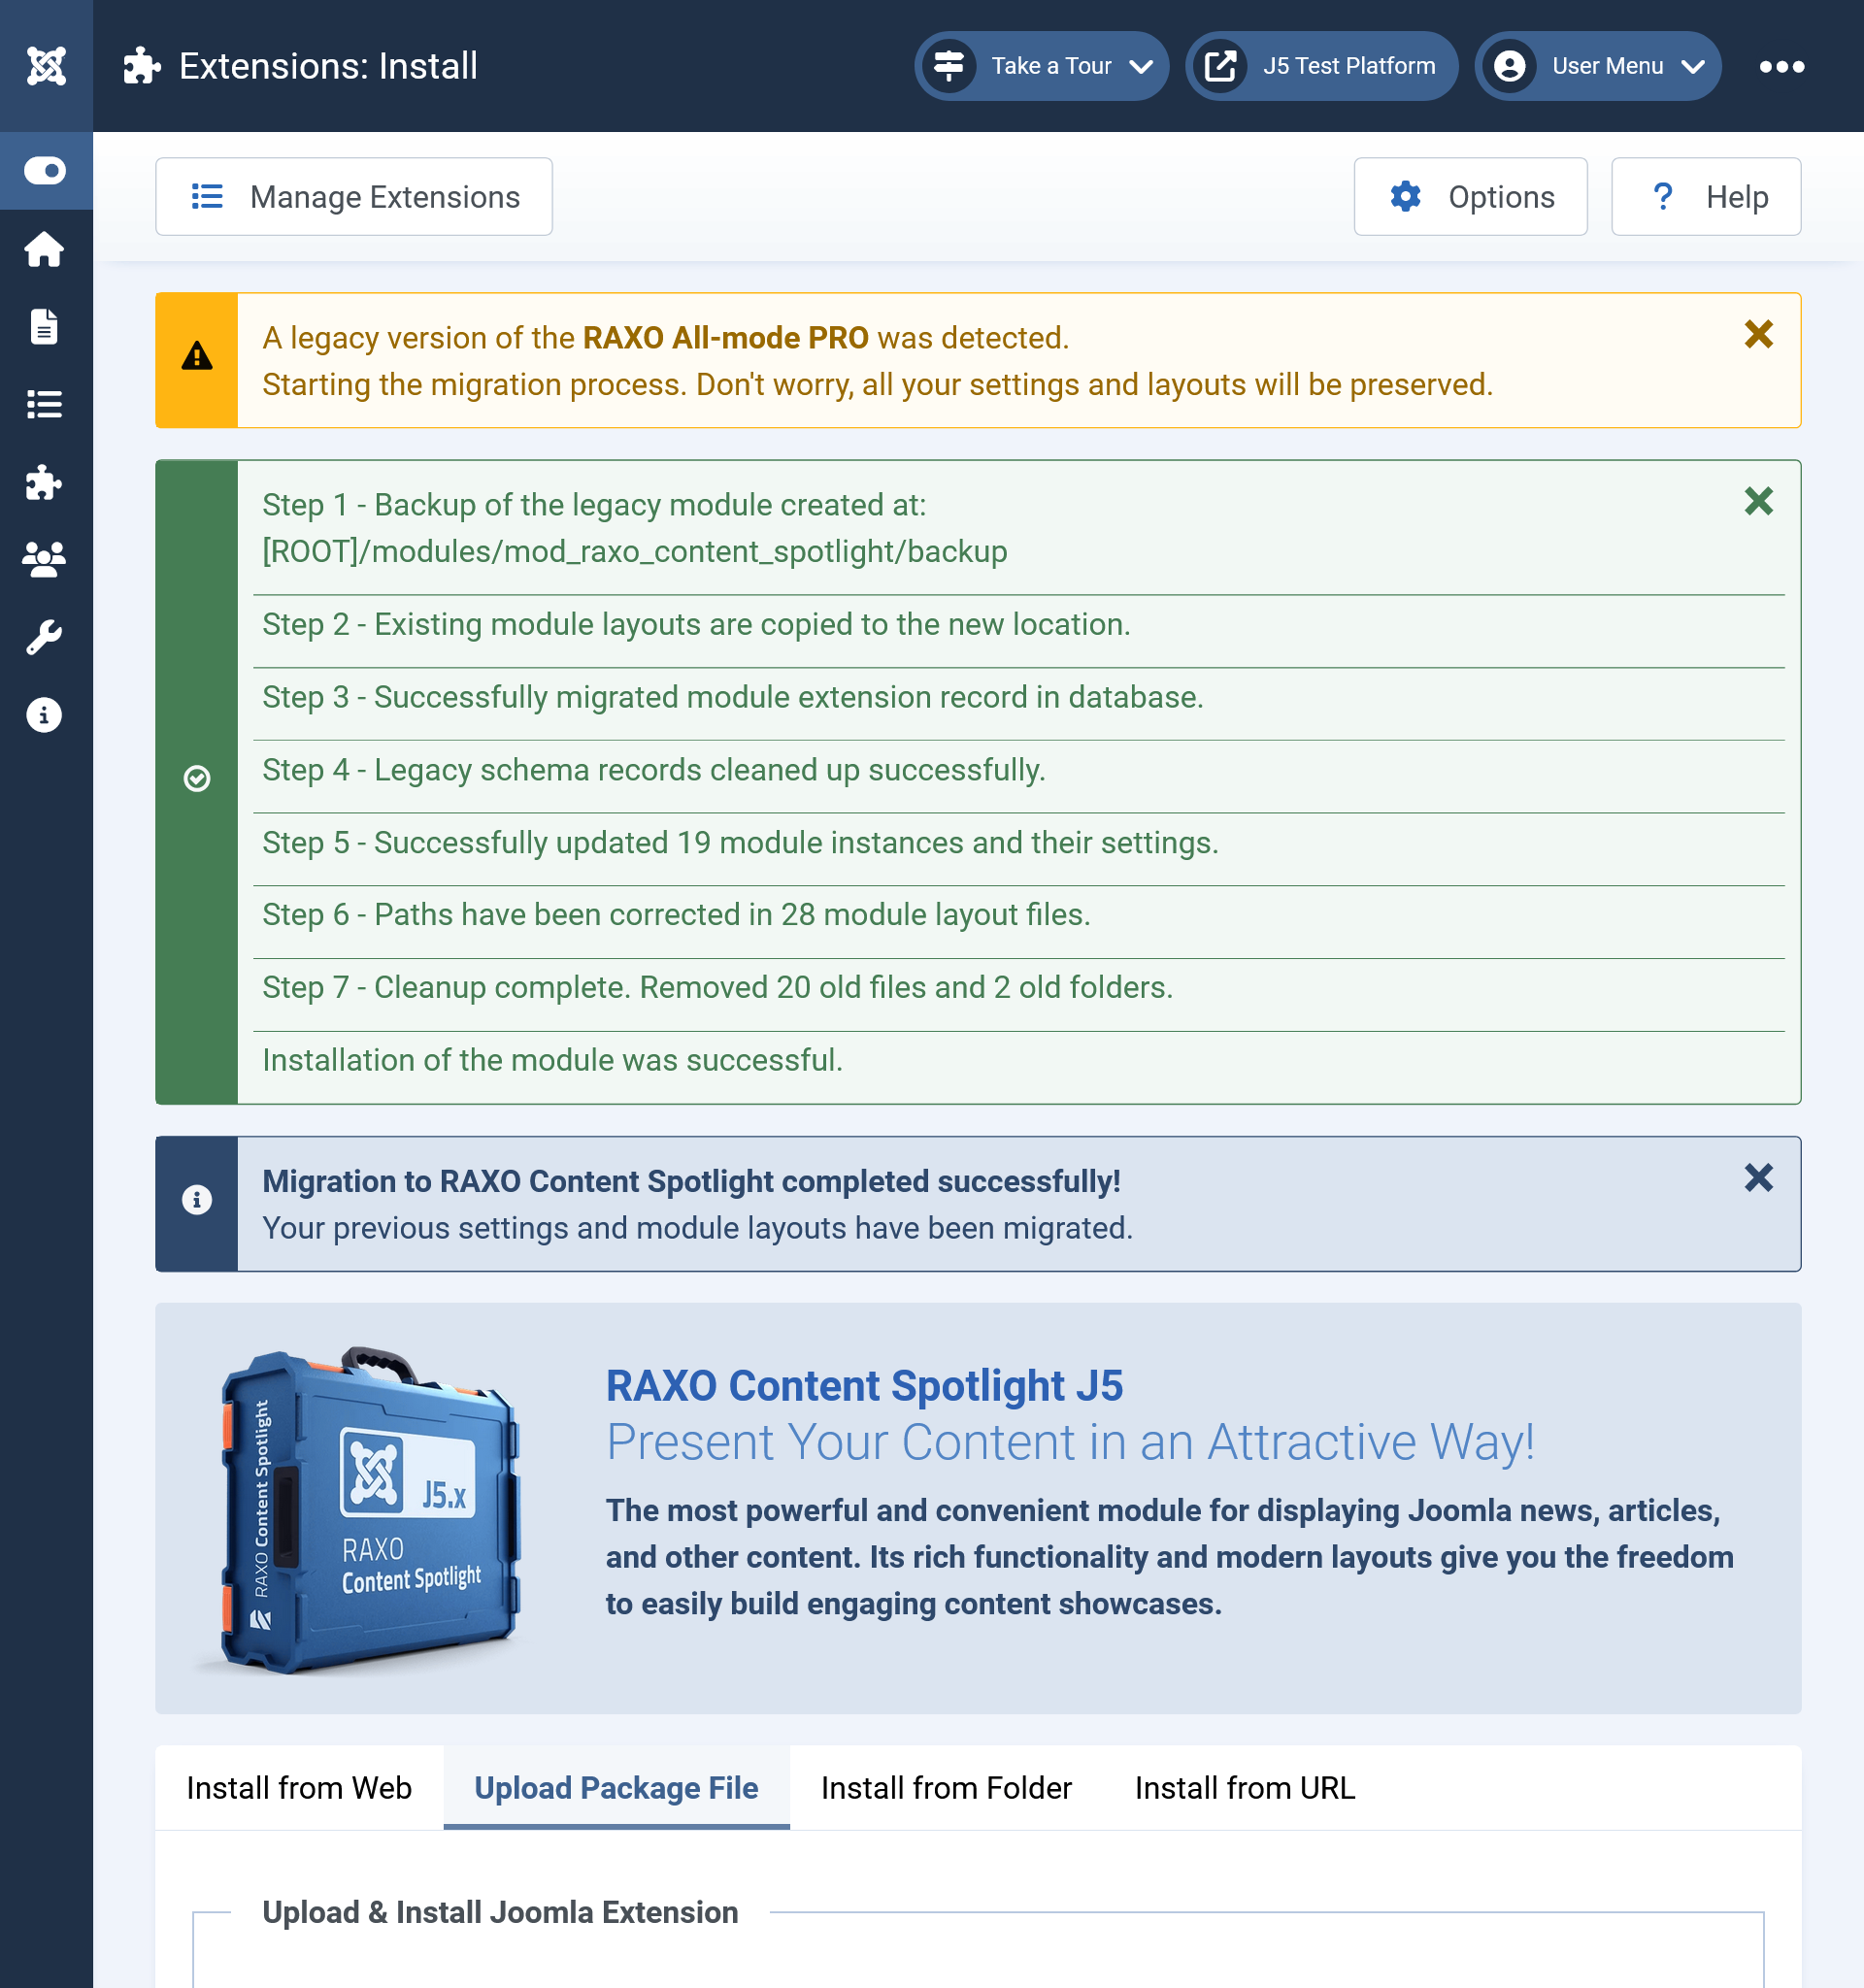Click the Step 5 updated 19 module instances text
Screen dimensions: 1864x1988
coord(740,843)
